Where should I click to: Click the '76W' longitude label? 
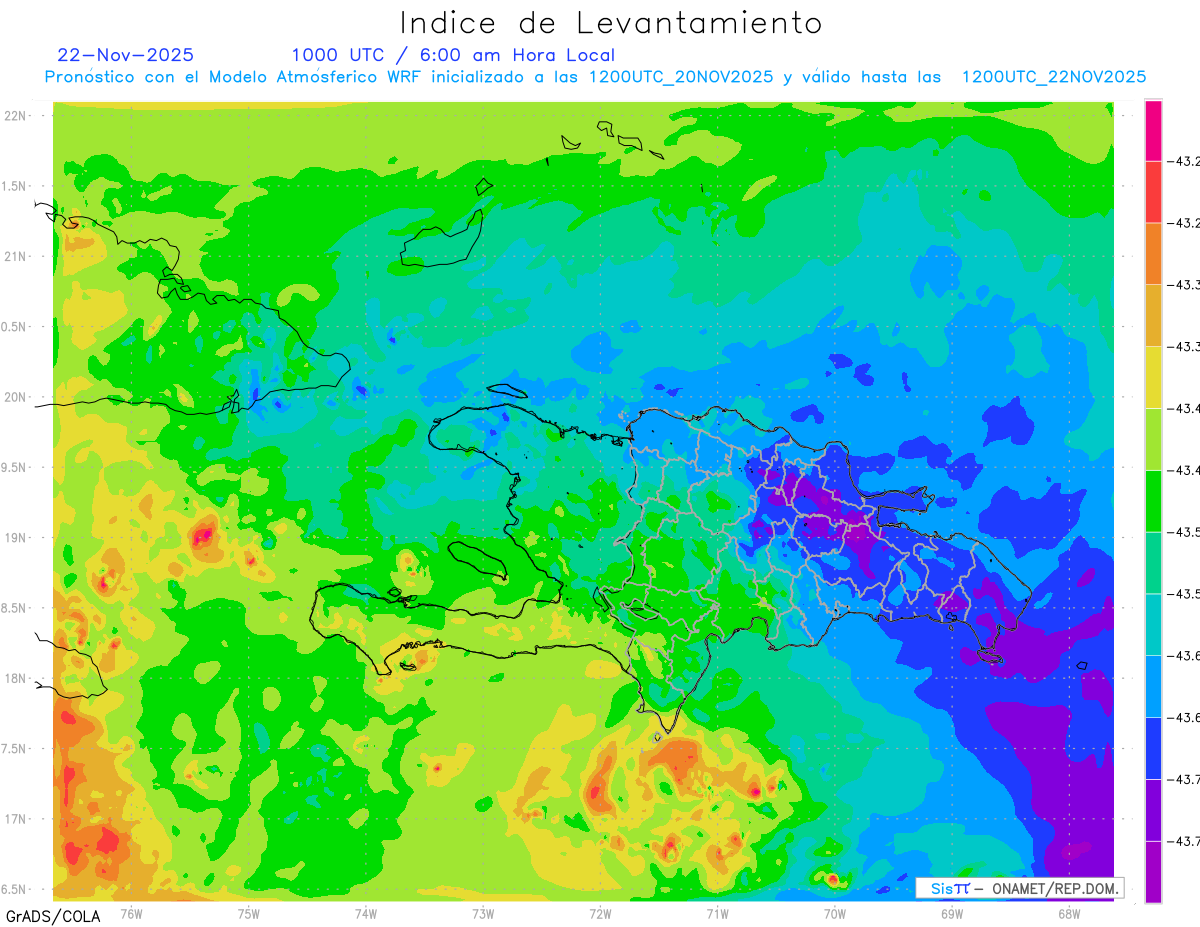(131, 913)
